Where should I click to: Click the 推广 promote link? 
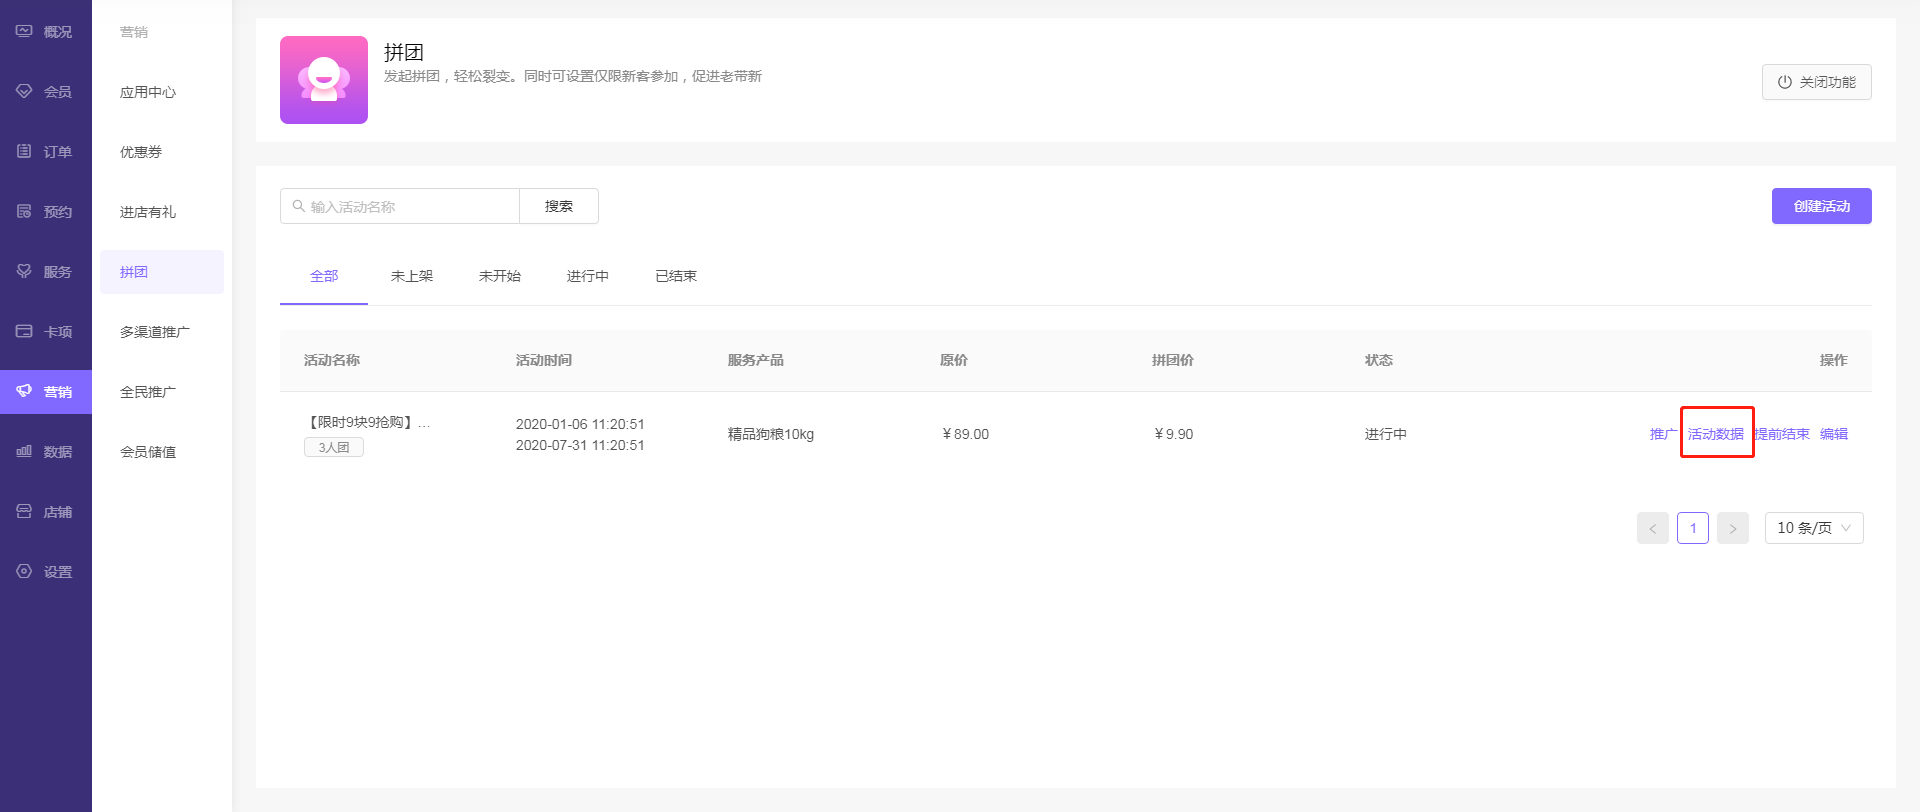pos(1663,434)
